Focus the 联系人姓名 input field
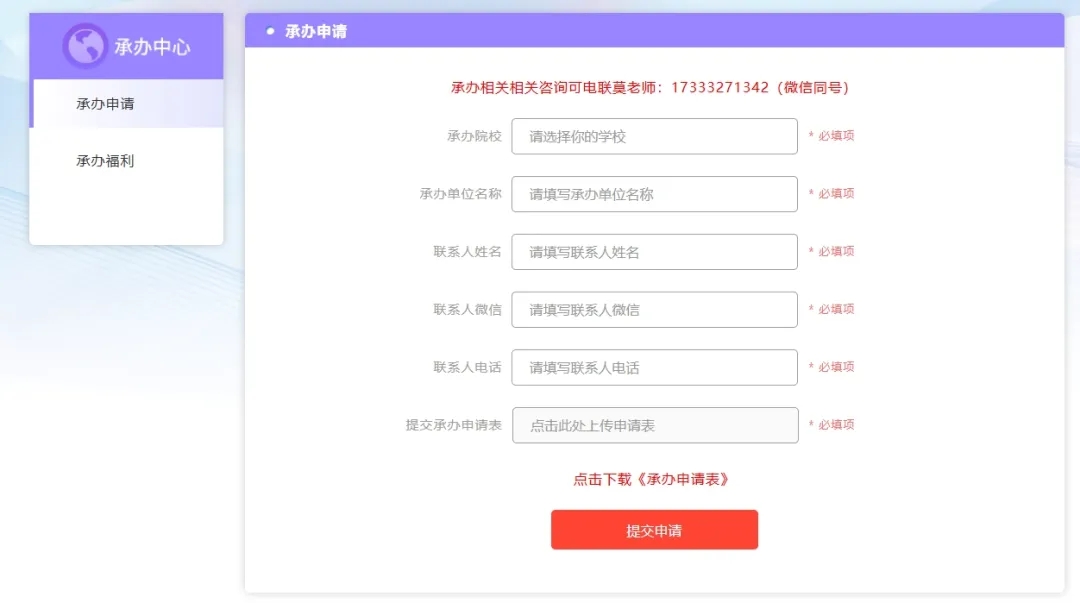Image resolution: width=1080 pixels, height=603 pixels. tap(654, 252)
